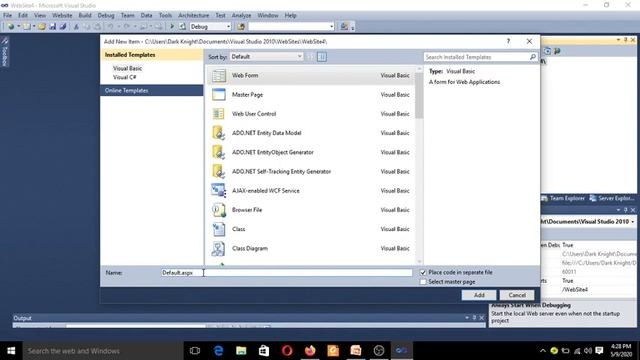Select AJAX-enabled WCF Service icon
640x360 pixels.
(x=219, y=191)
